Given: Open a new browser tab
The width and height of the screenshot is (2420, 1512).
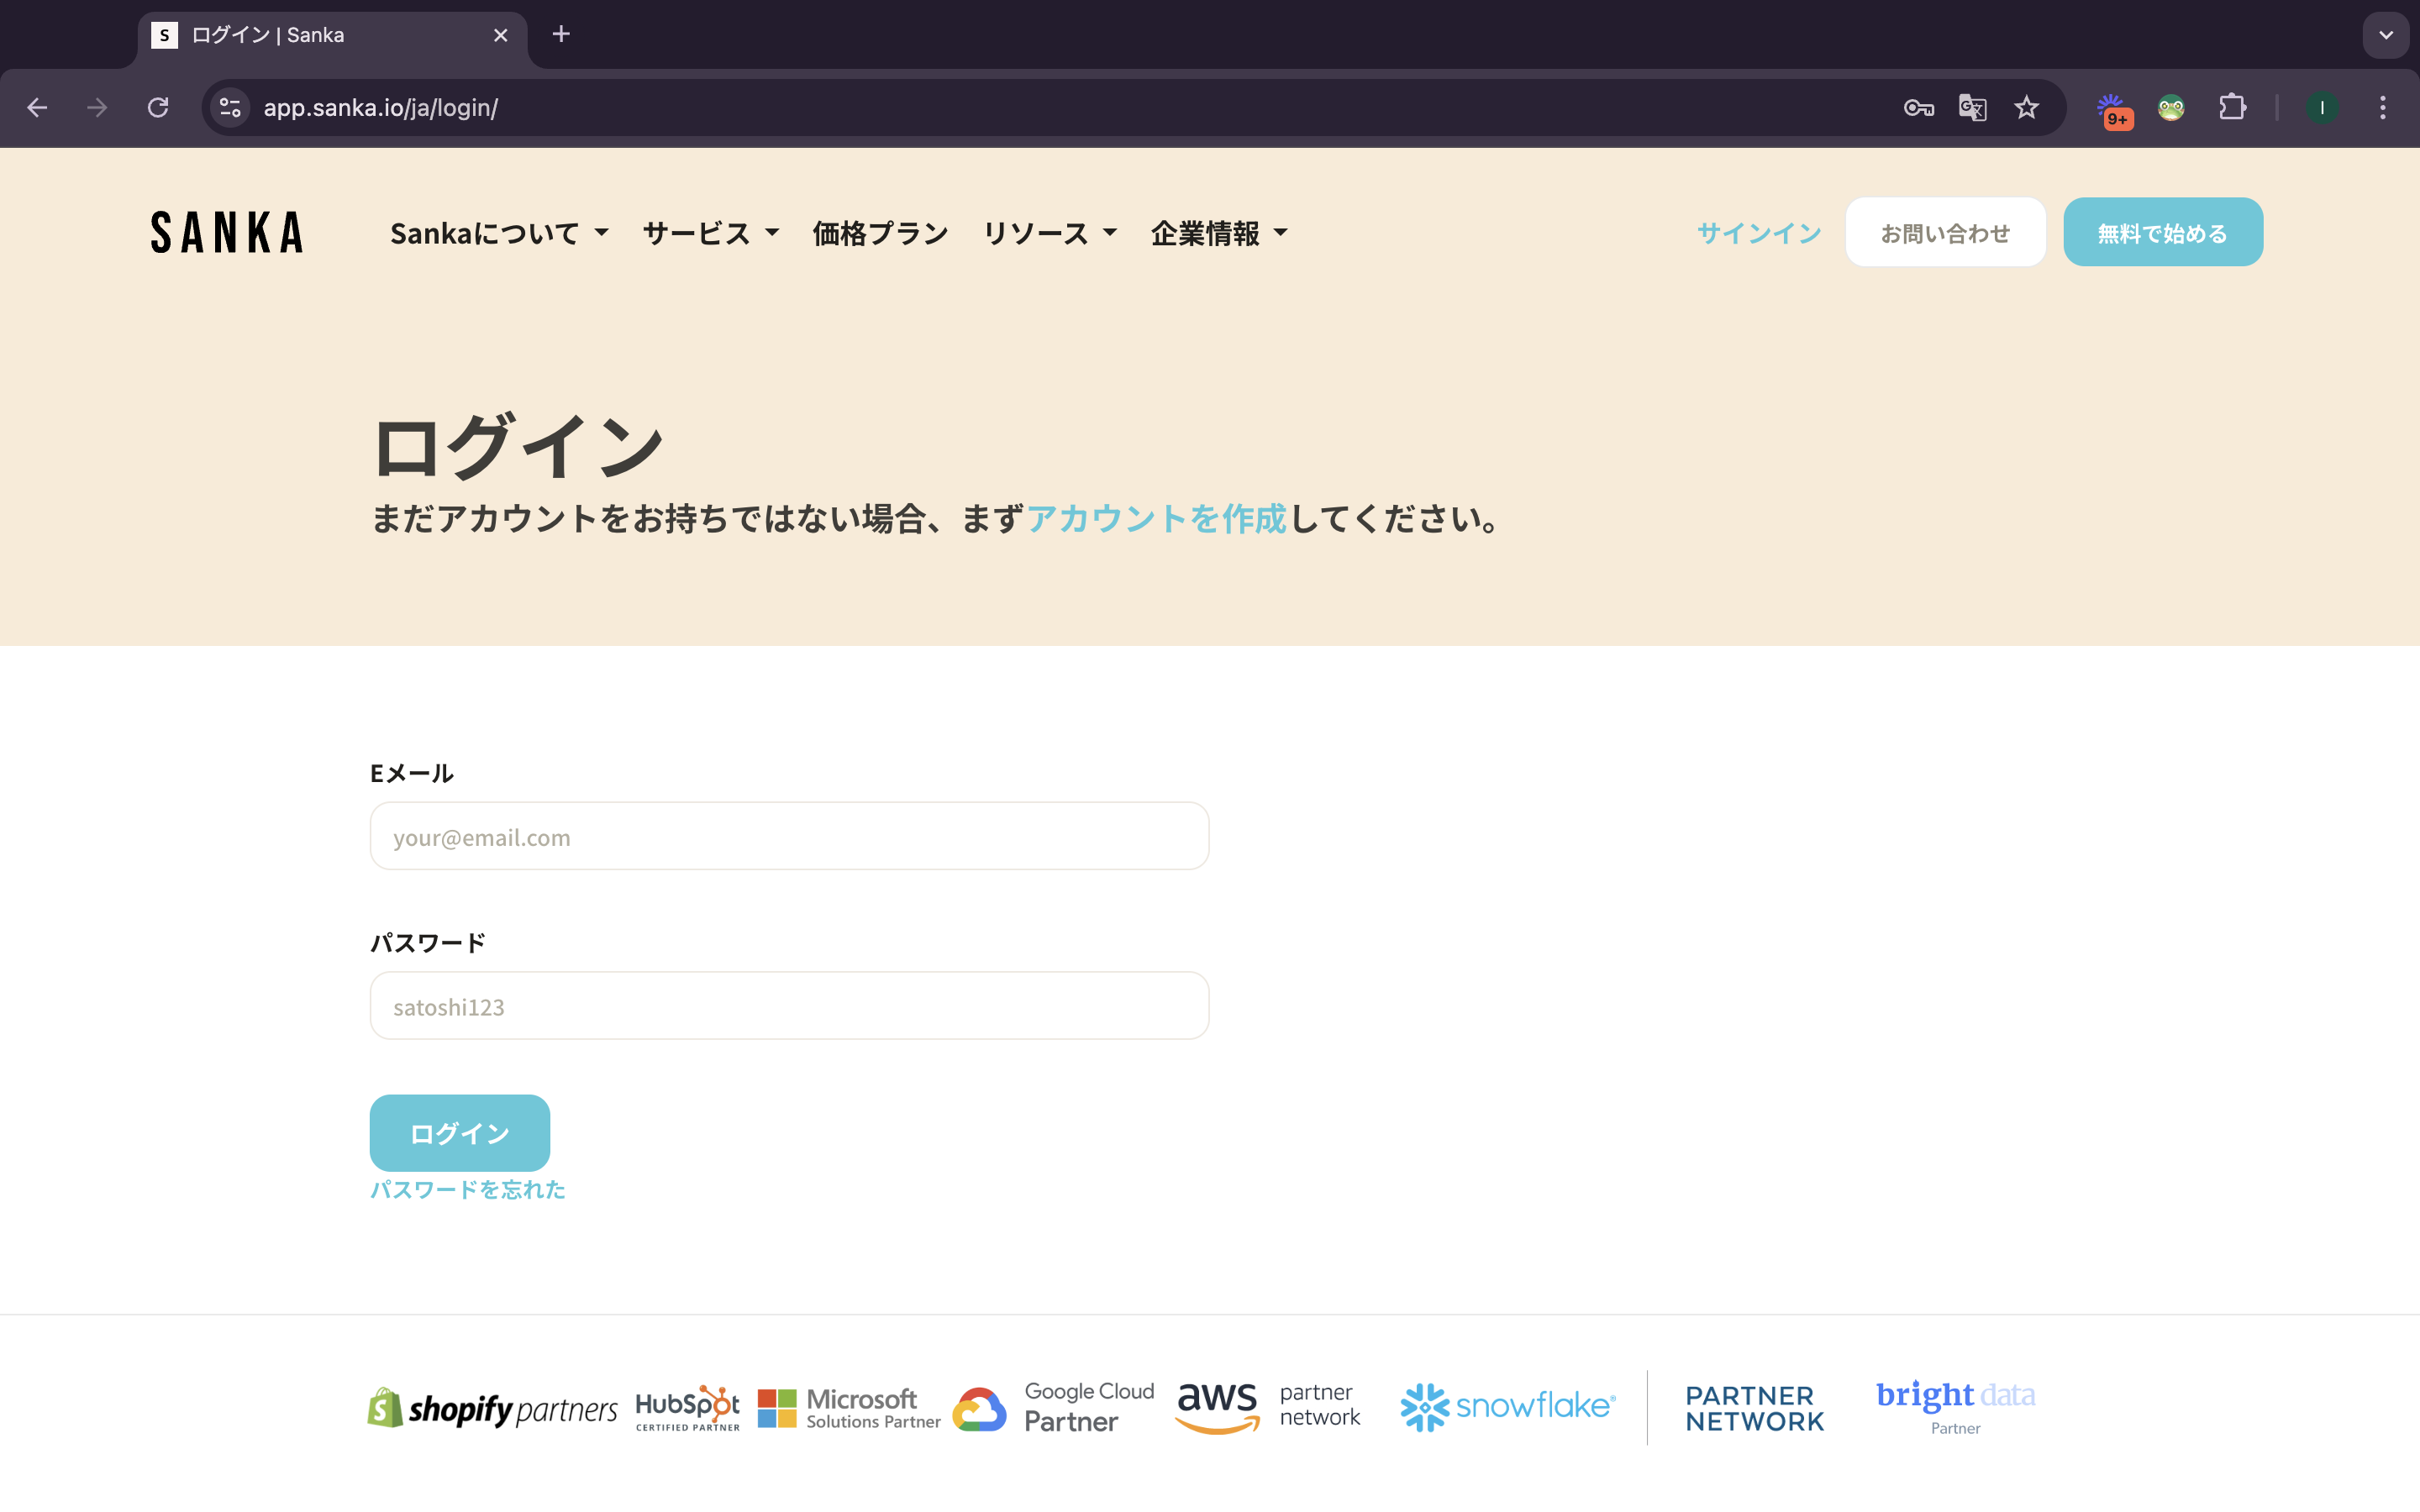Looking at the screenshot, I should 561,34.
